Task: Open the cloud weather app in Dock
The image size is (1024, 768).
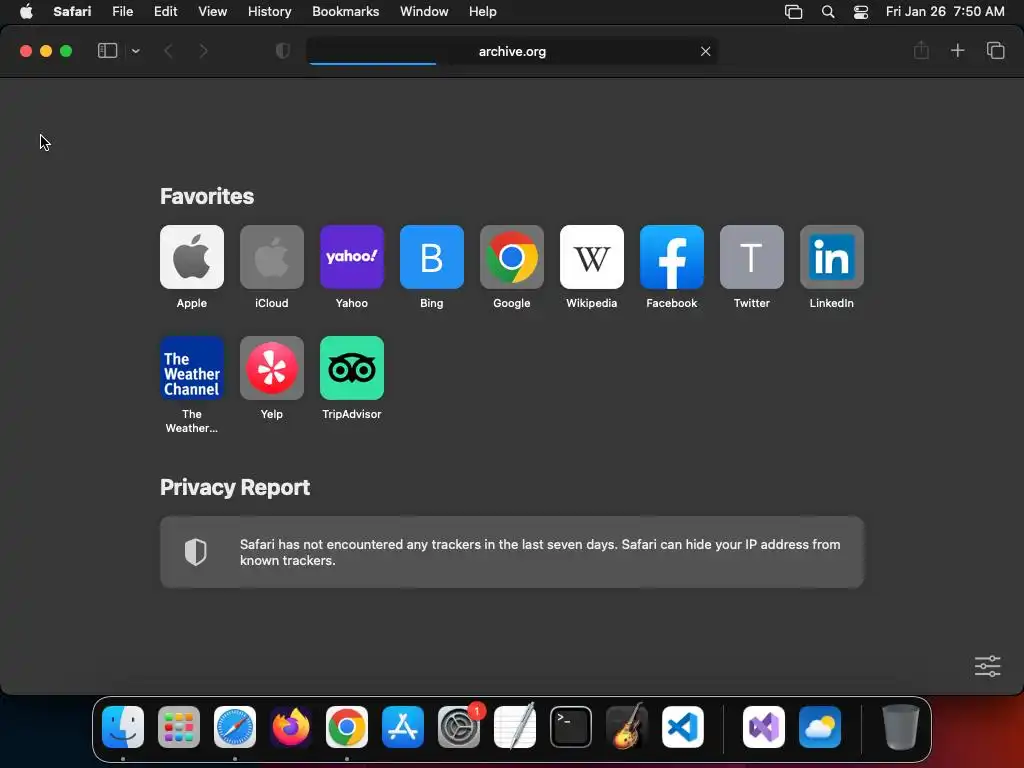Action: click(820, 727)
